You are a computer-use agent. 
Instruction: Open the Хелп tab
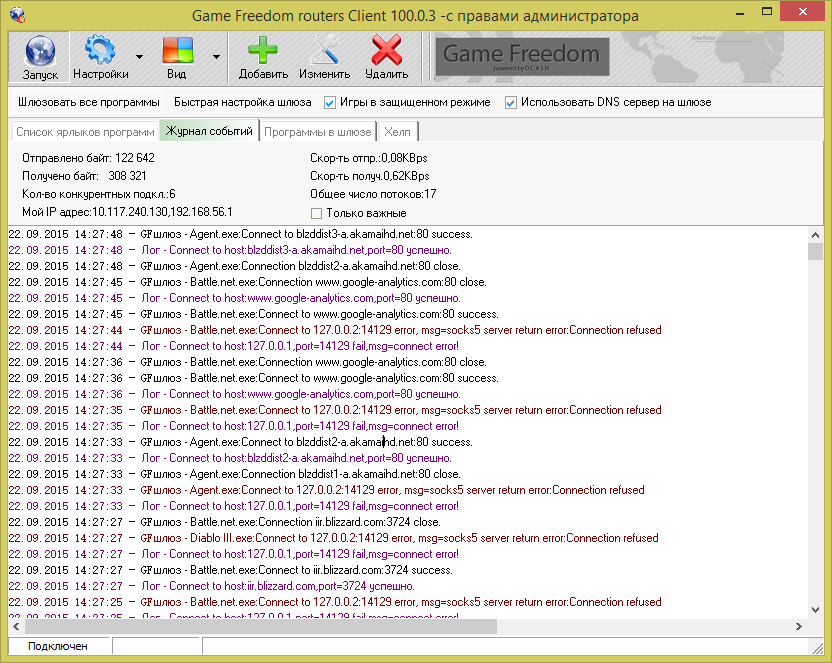[397, 132]
